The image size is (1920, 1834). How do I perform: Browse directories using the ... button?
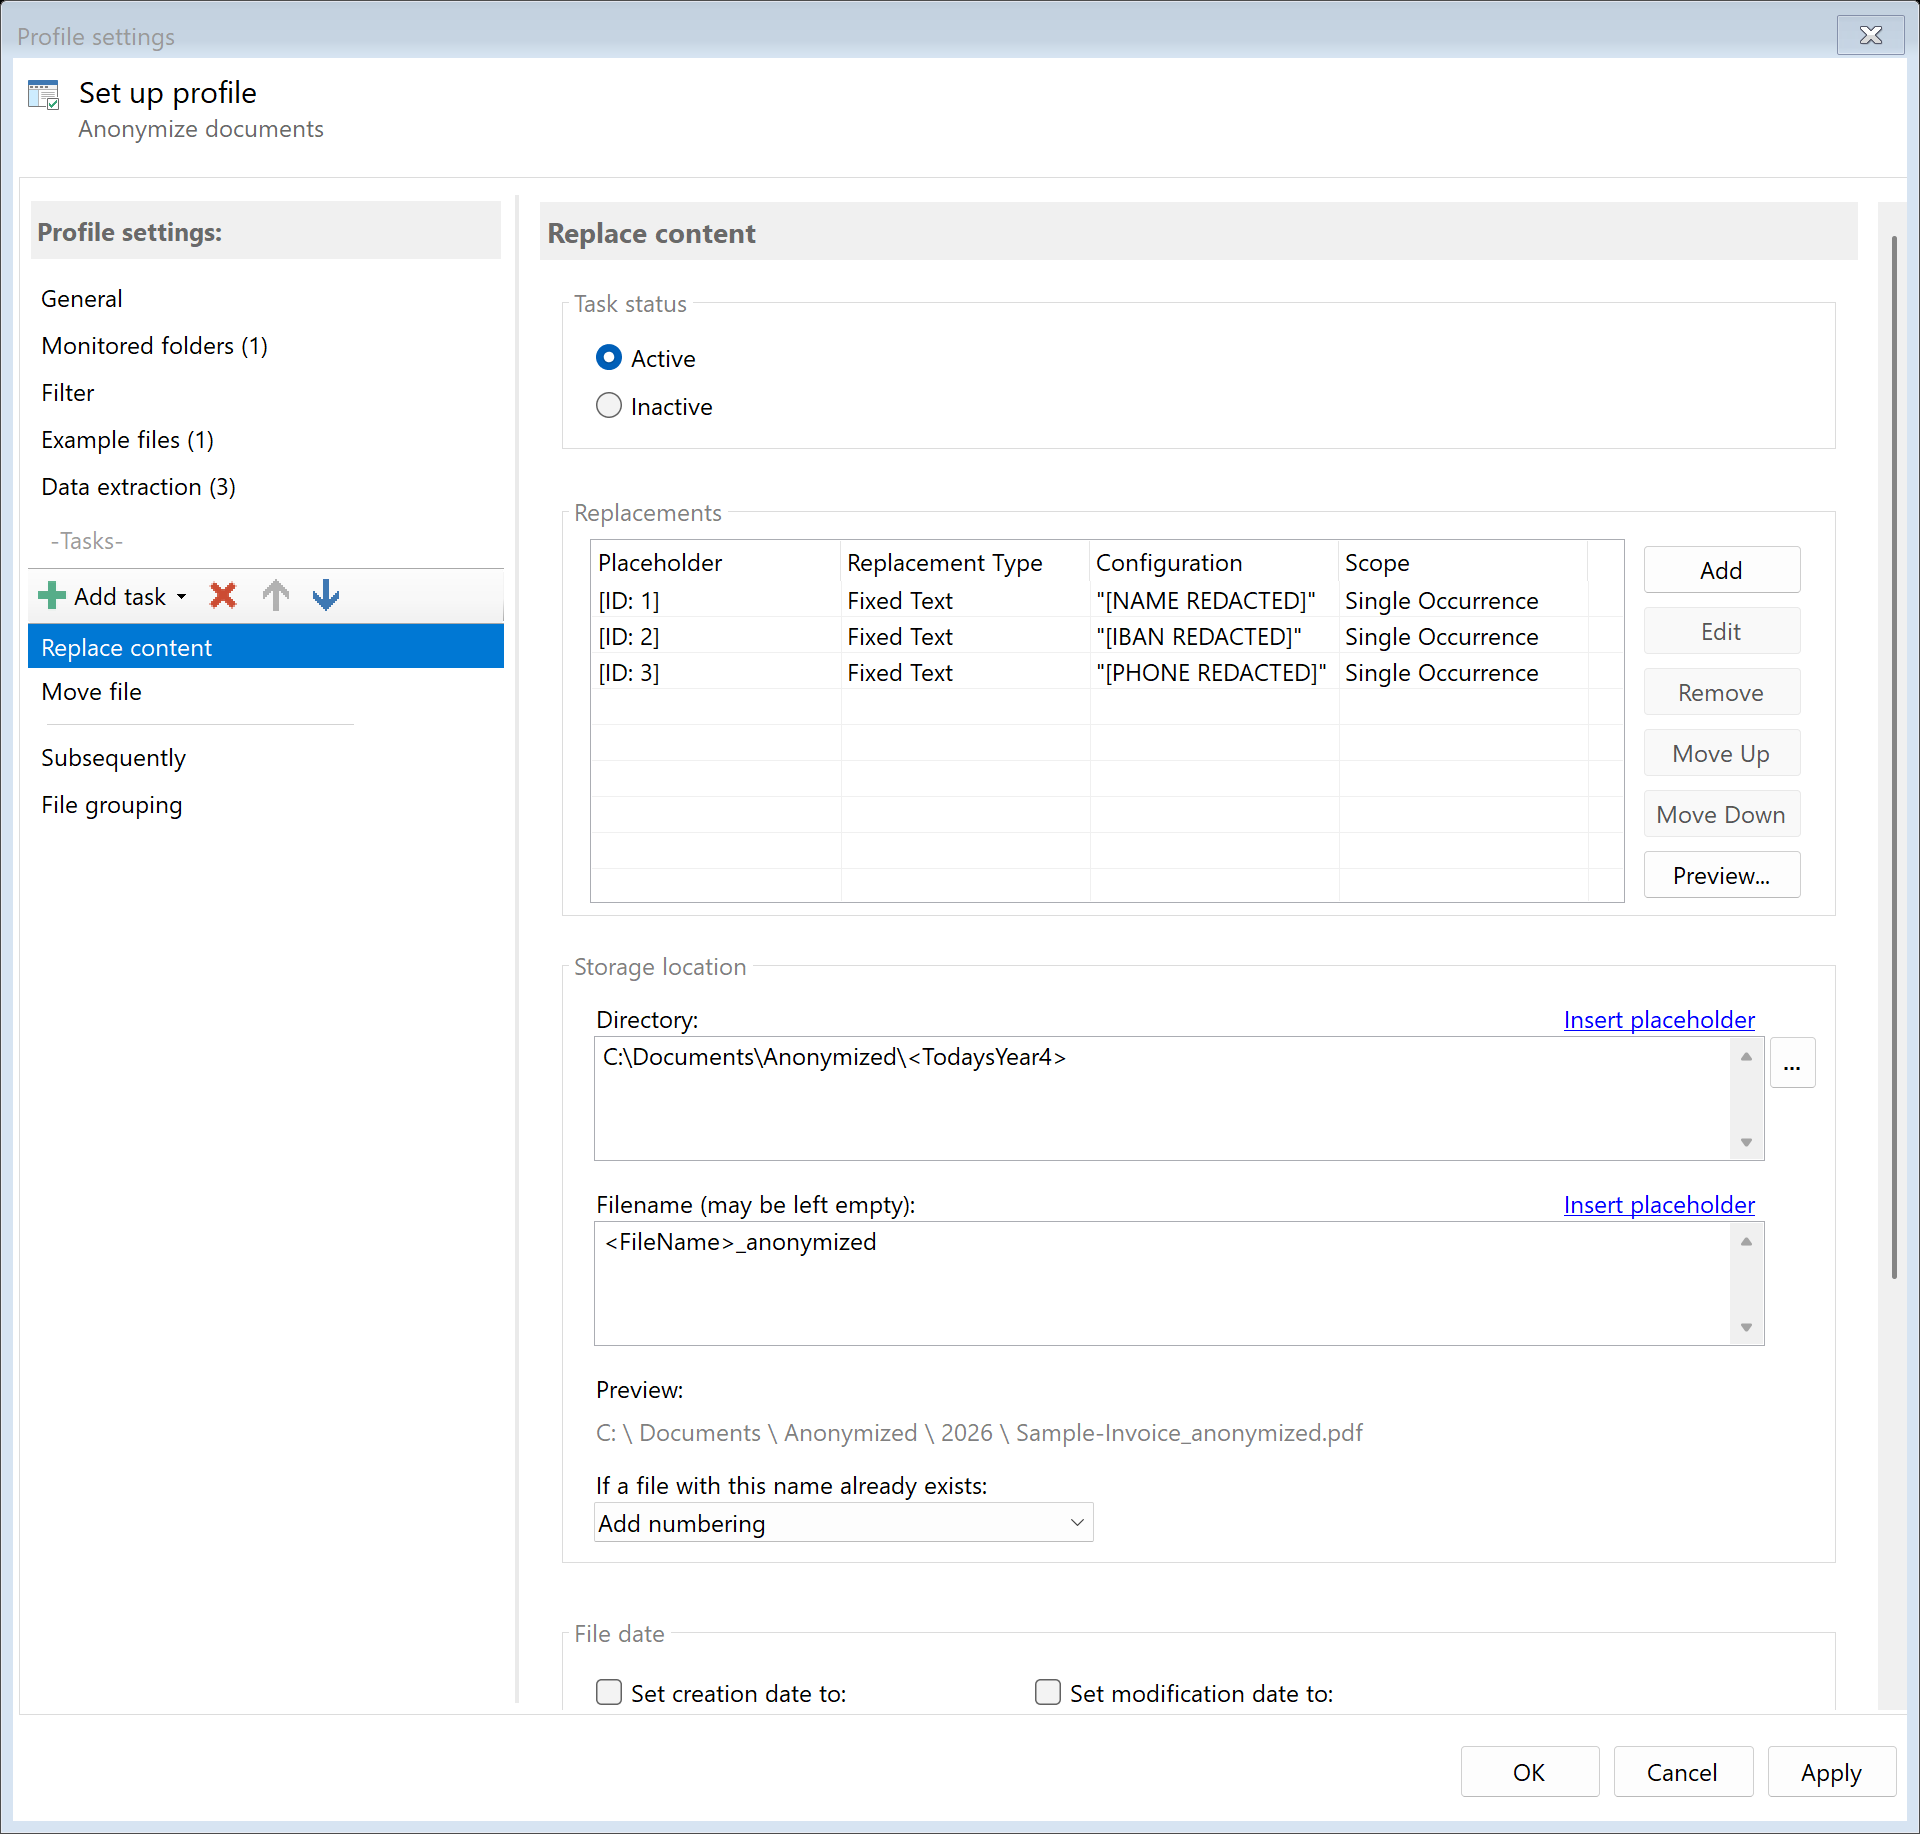[1792, 1063]
